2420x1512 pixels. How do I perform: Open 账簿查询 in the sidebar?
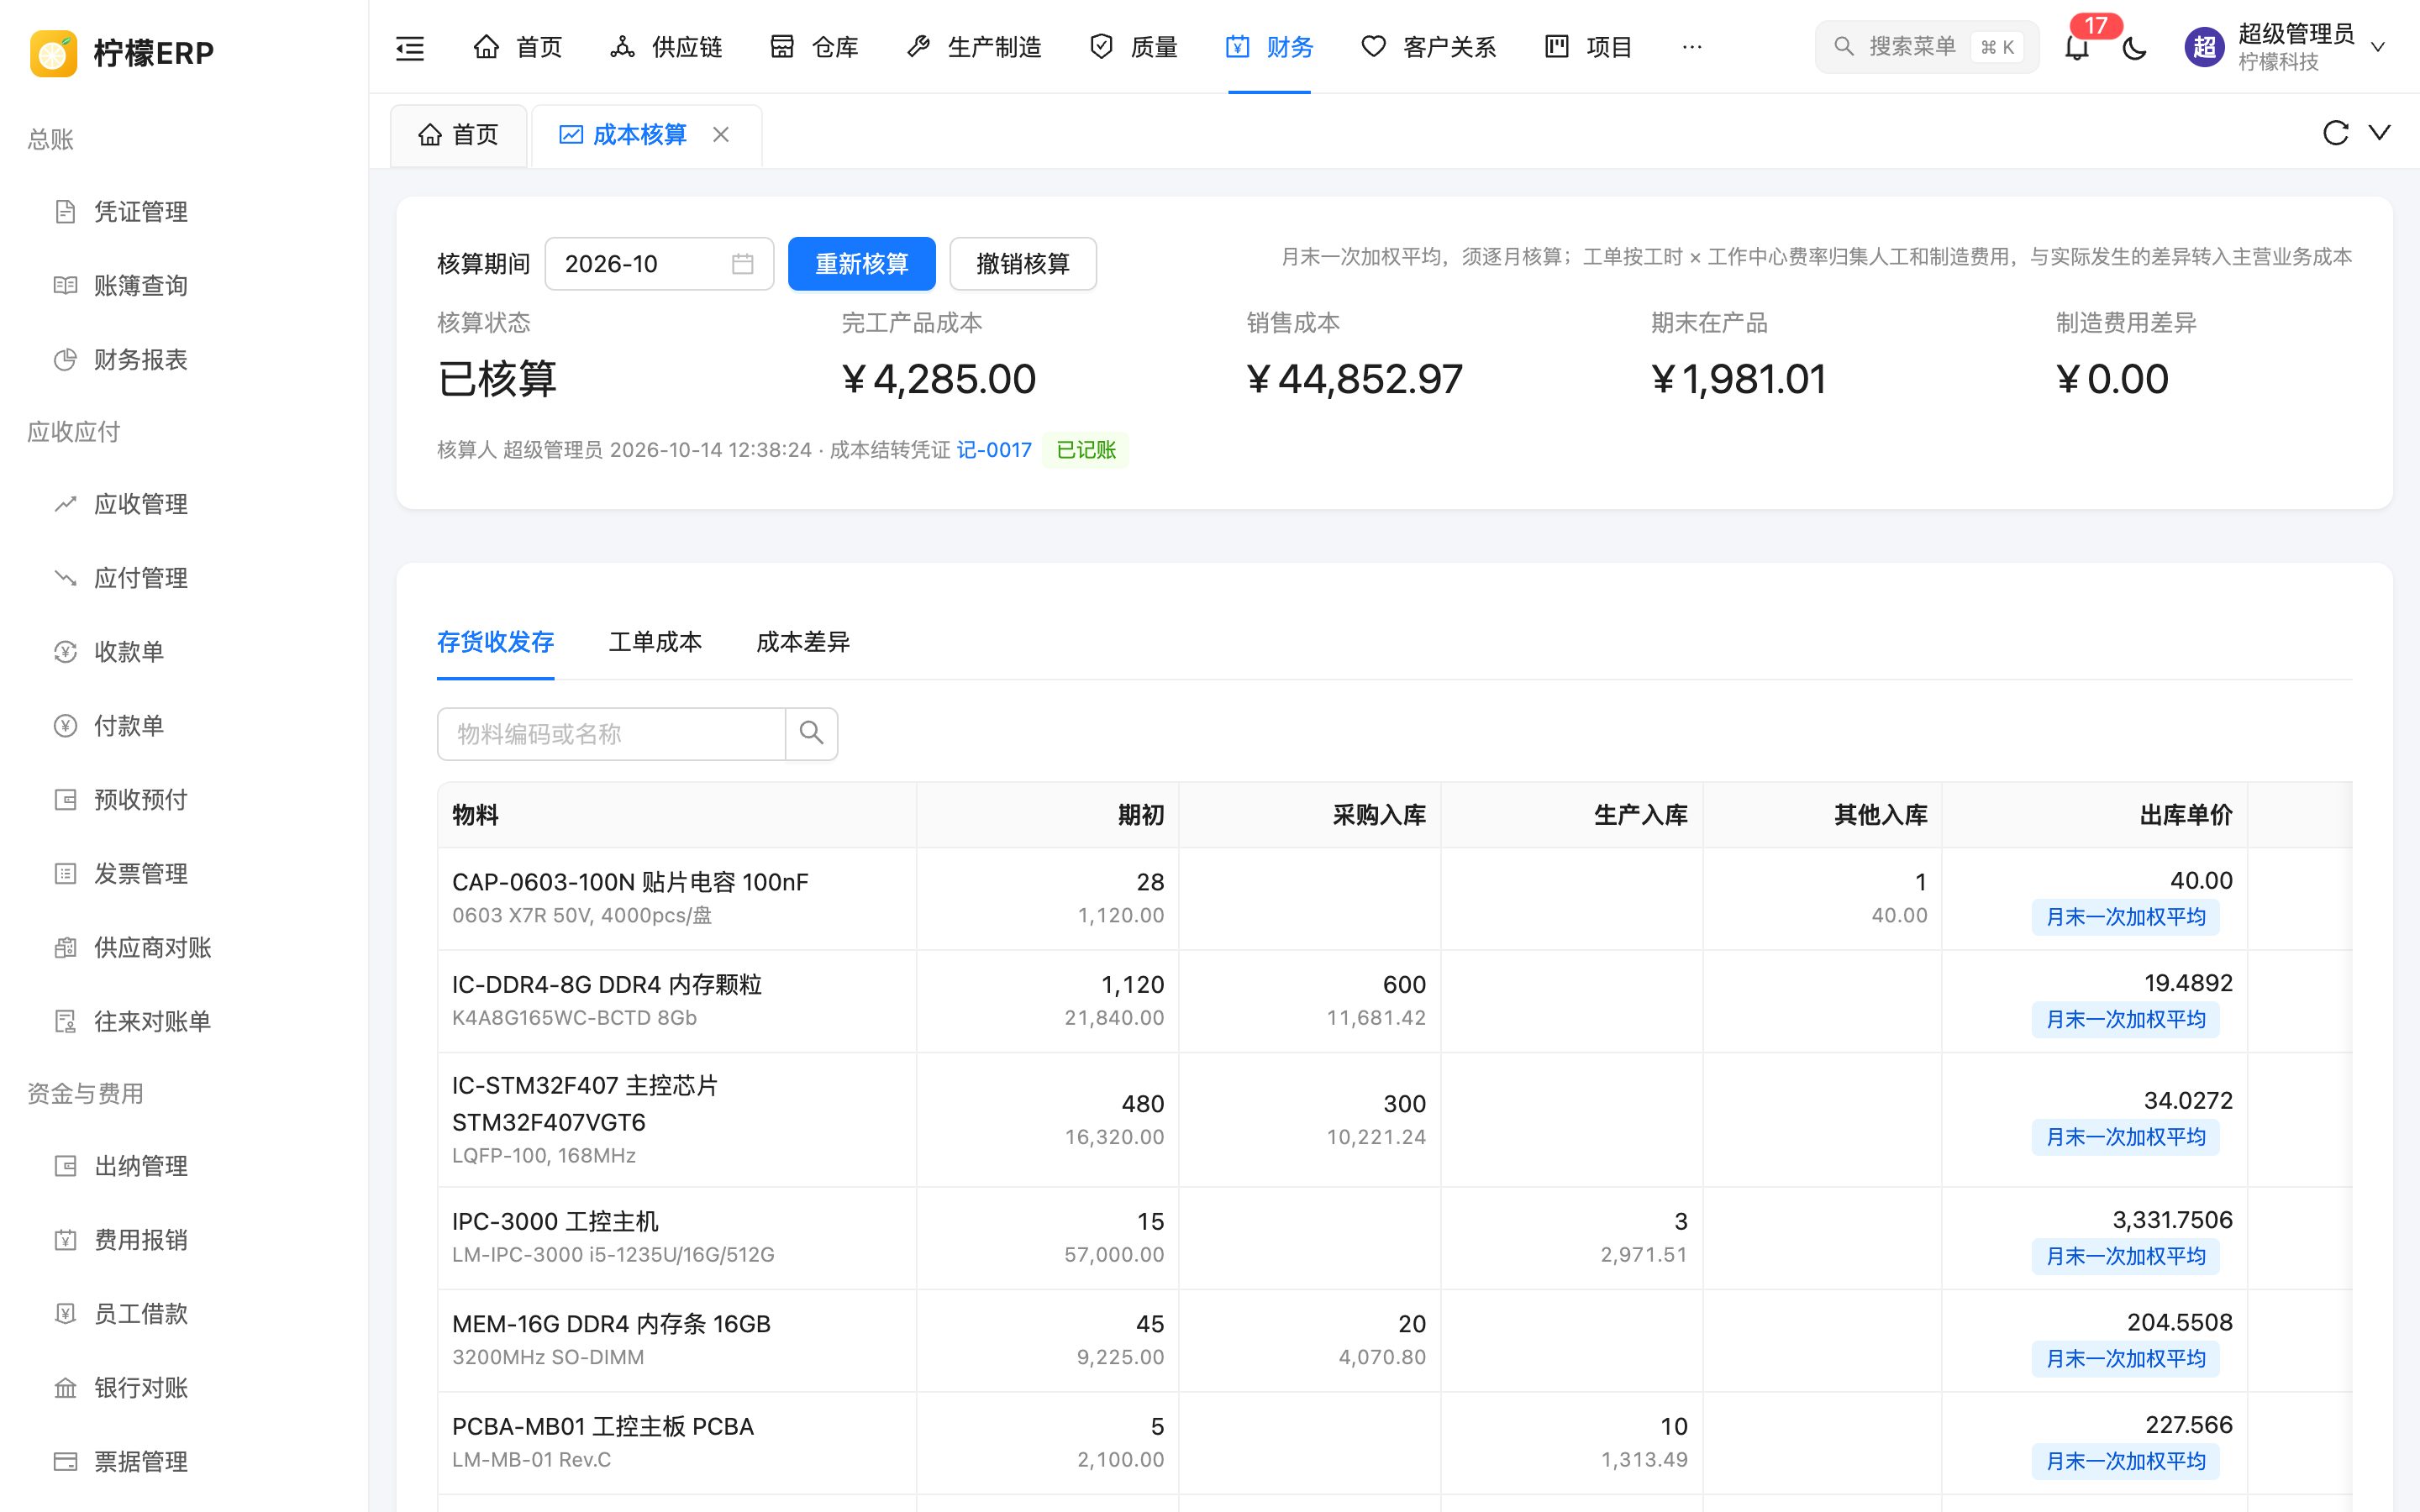click(140, 286)
